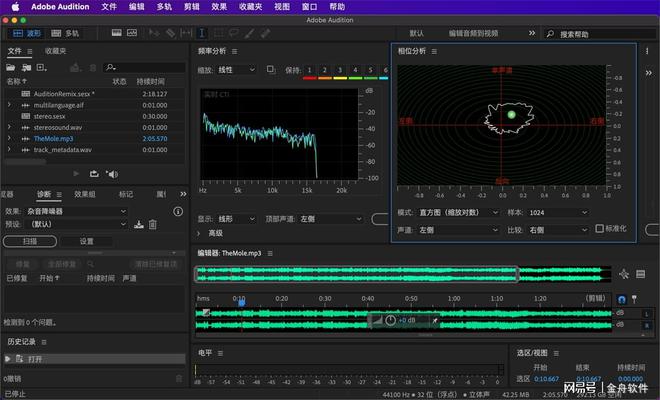Select the Time Selection I-beam tool
This screenshot has width=660, height=400.
pyautogui.click(x=202, y=33)
